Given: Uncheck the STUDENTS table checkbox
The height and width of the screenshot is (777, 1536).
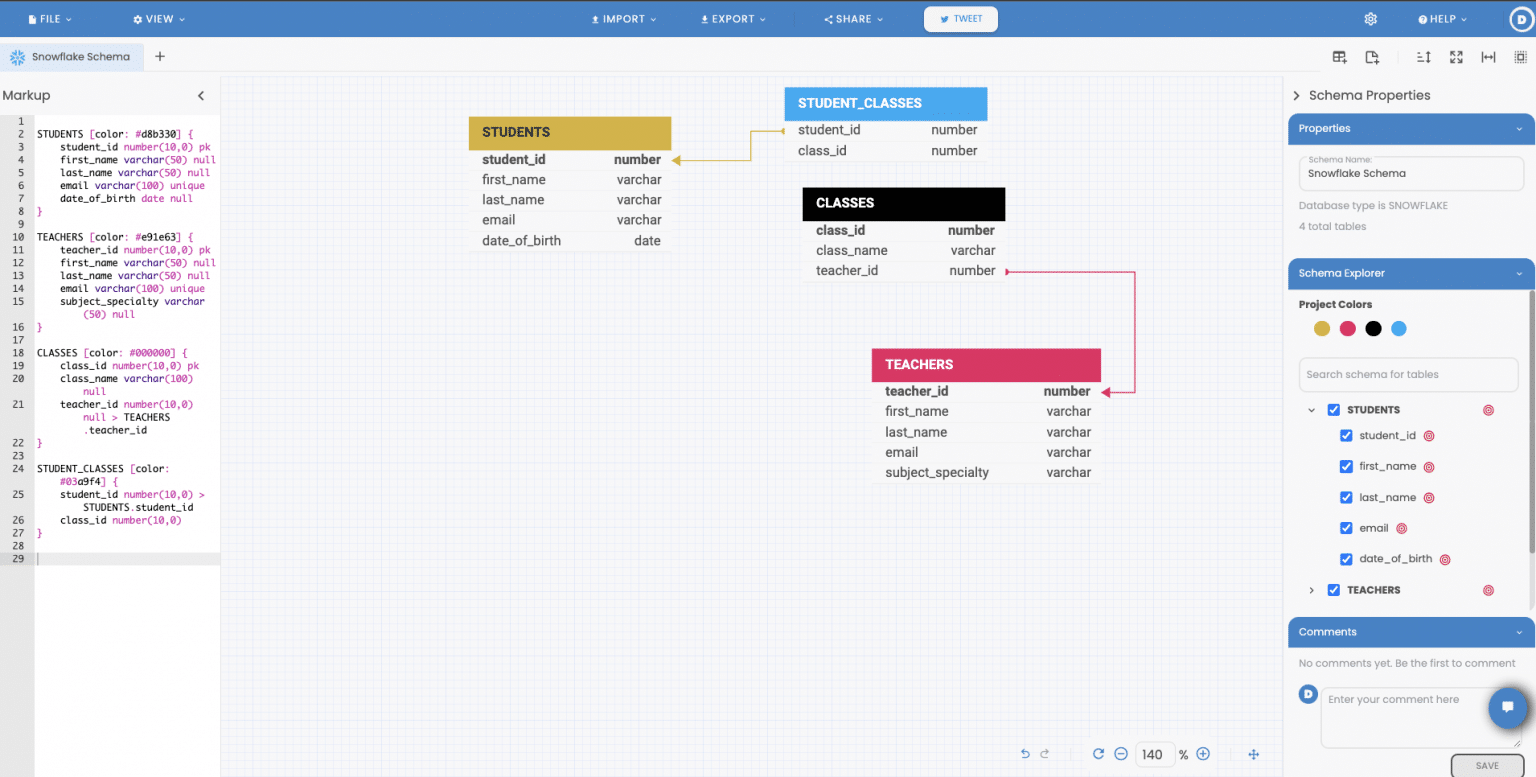Looking at the screenshot, I should 1333,410.
